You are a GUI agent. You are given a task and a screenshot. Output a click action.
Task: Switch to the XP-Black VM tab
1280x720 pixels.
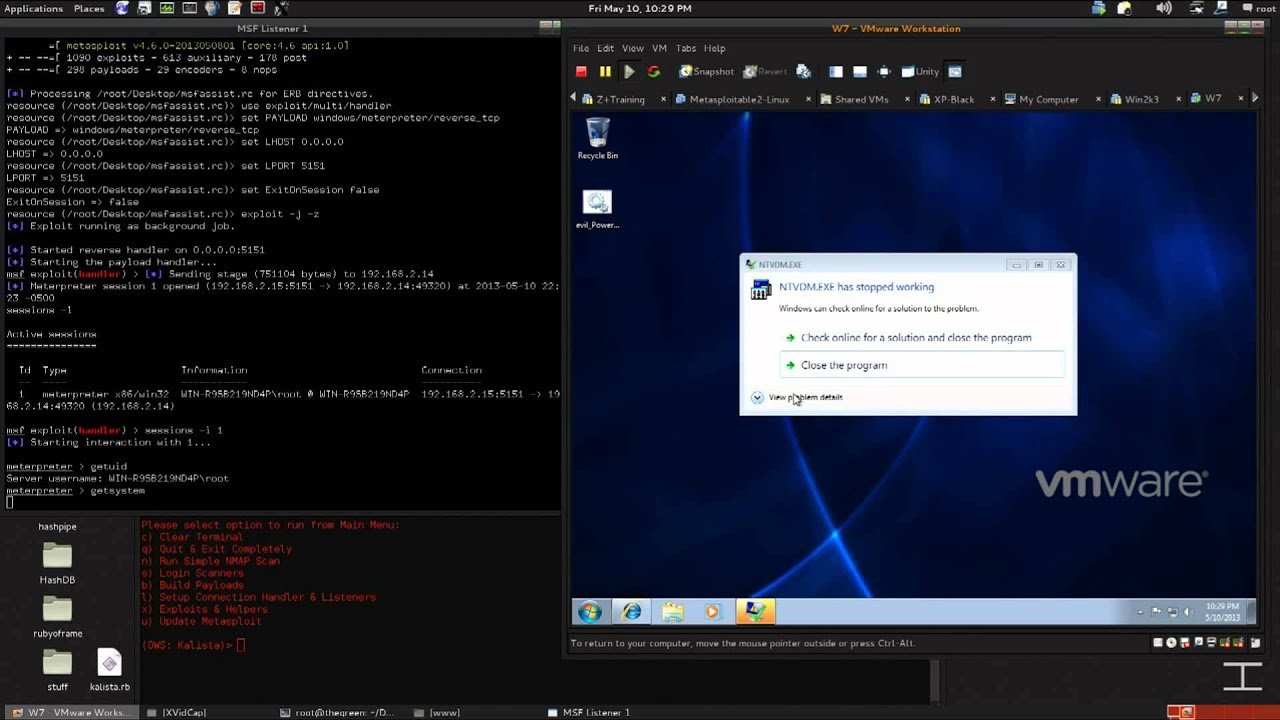pos(946,99)
